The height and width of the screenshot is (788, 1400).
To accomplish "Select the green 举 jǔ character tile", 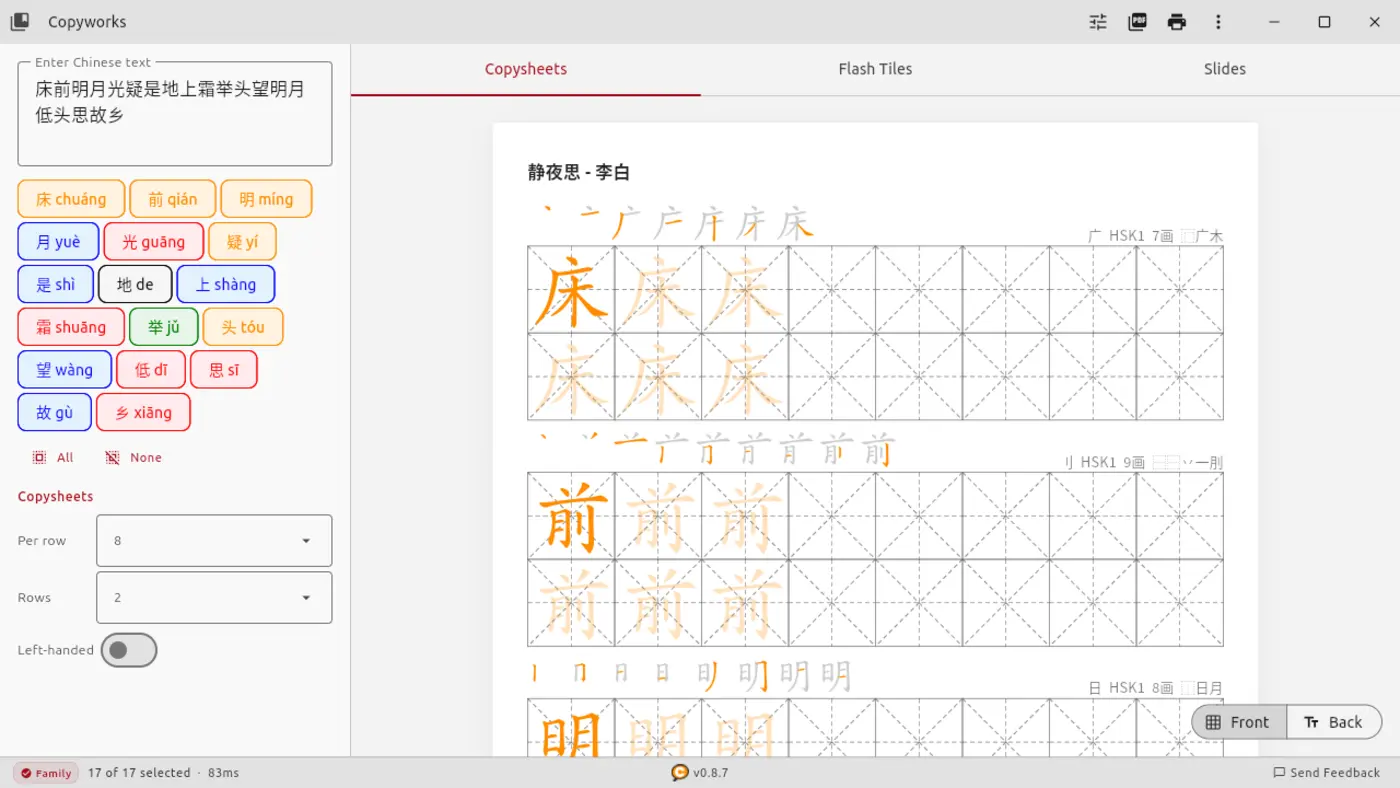I will pos(163,326).
